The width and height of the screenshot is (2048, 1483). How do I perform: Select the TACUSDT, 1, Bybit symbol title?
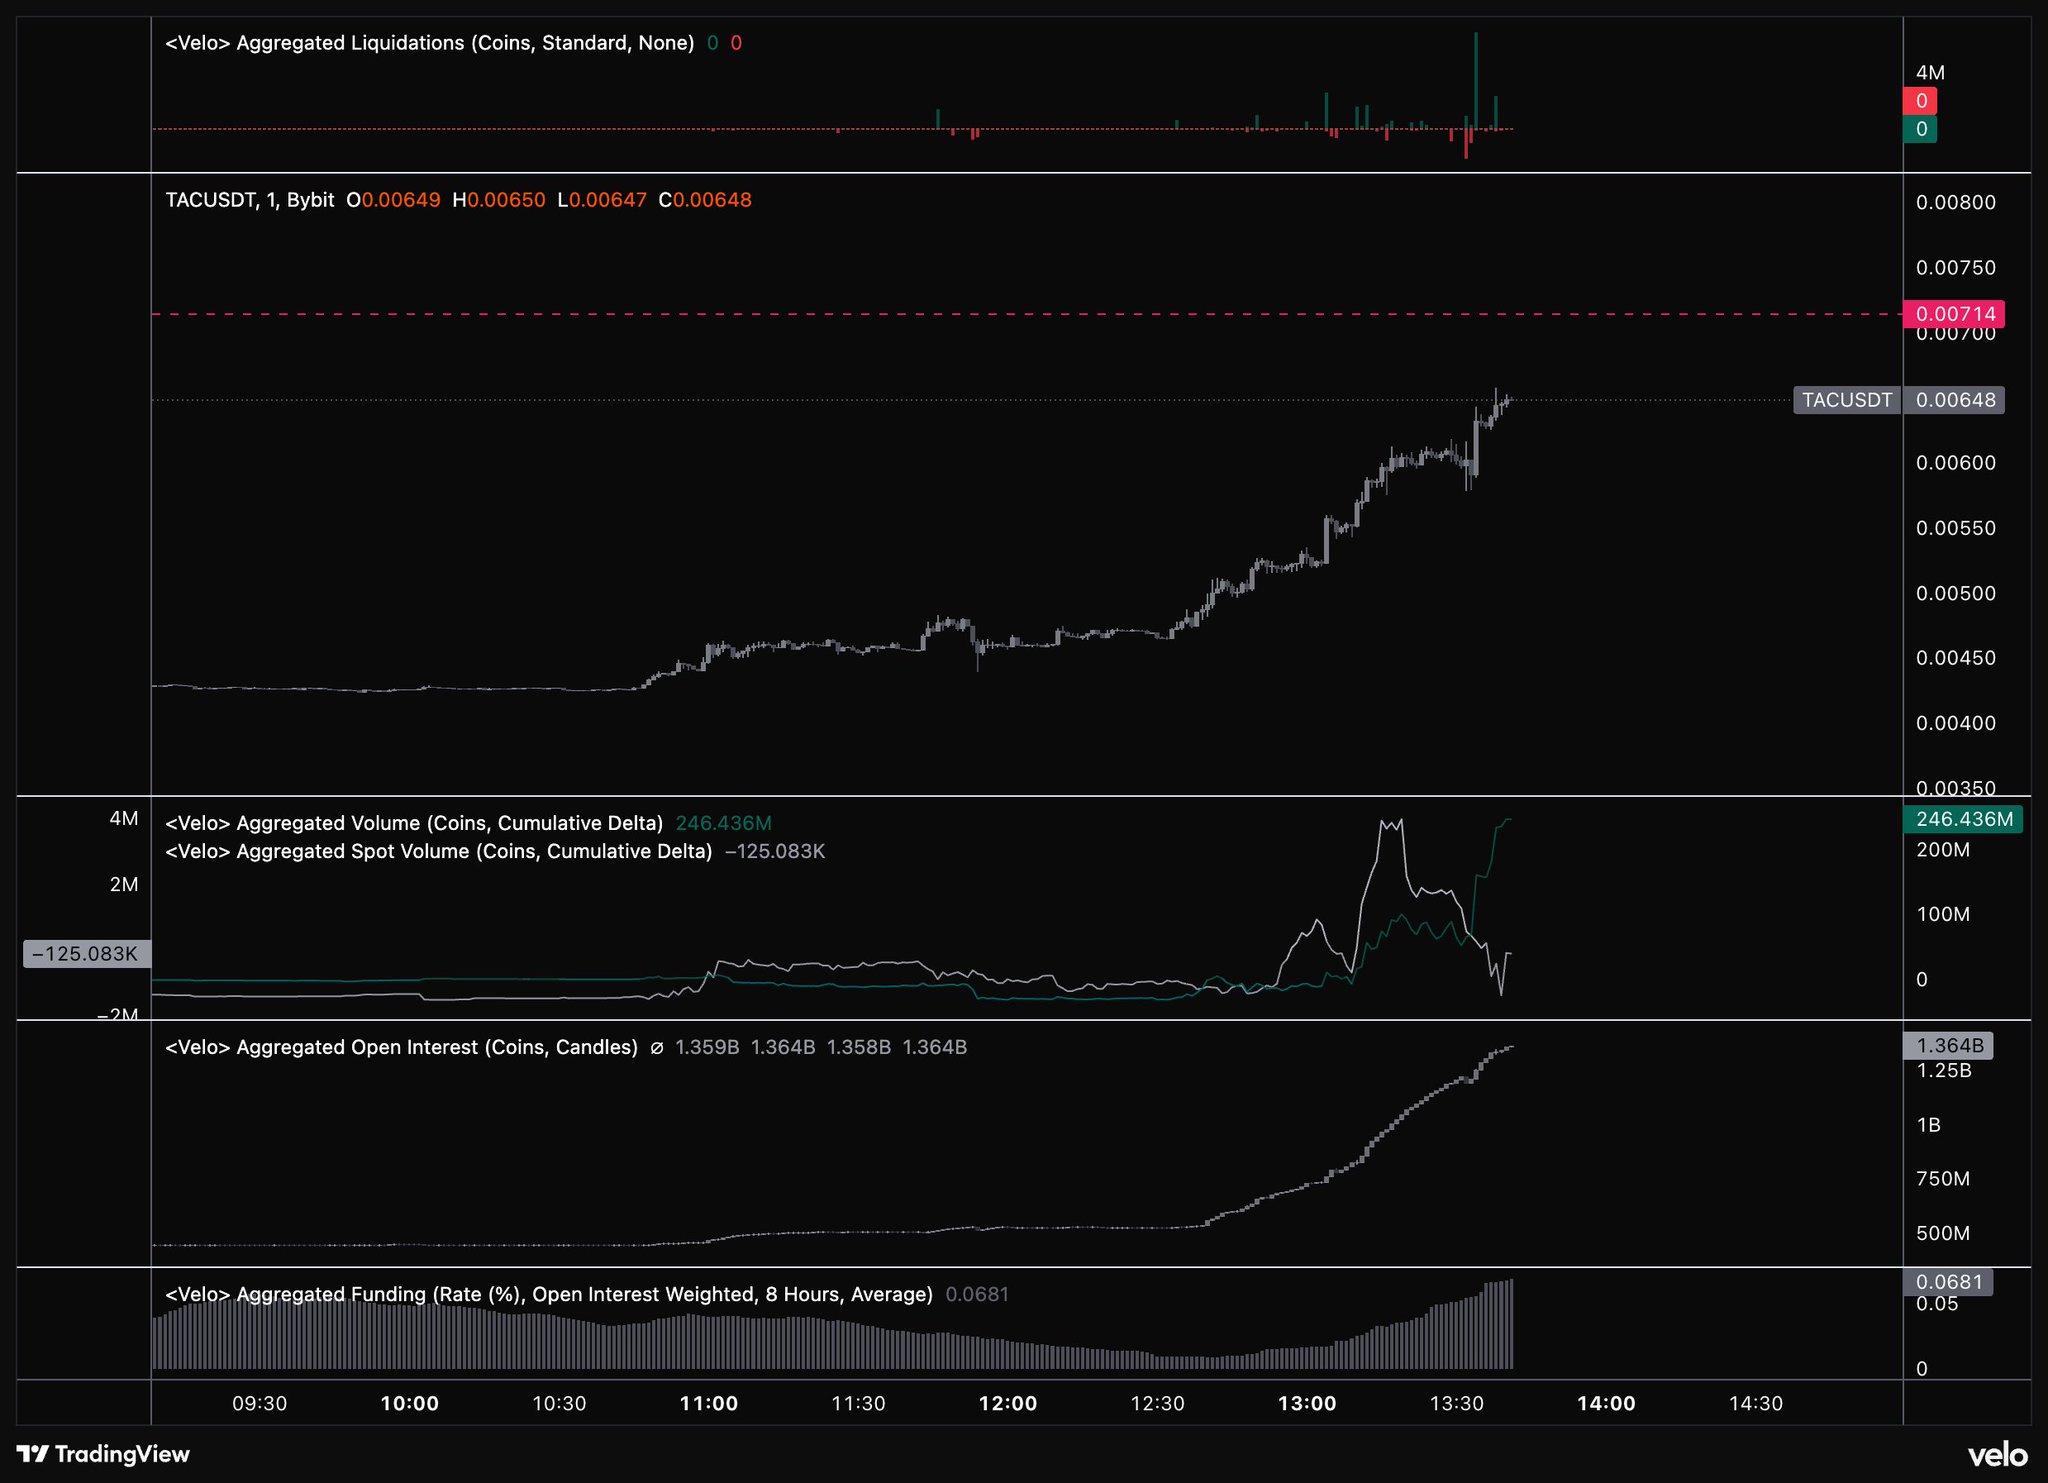[x=250, y=200]
